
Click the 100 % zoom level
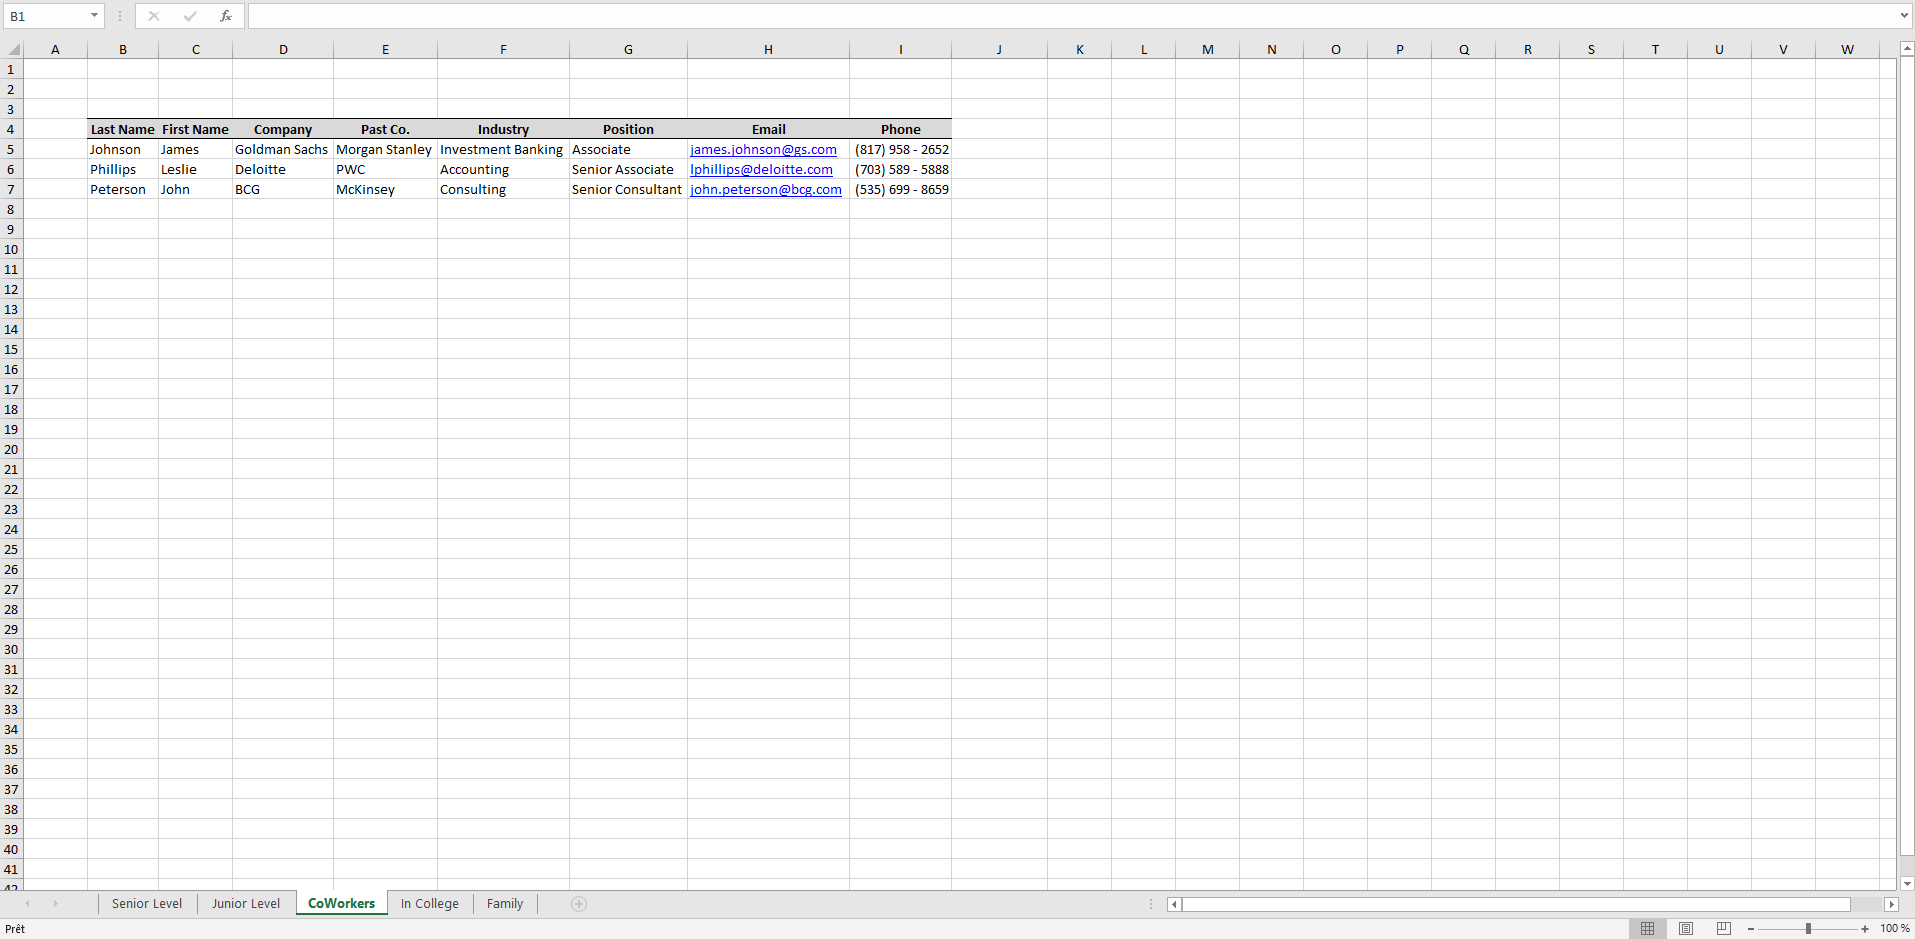1895,929
